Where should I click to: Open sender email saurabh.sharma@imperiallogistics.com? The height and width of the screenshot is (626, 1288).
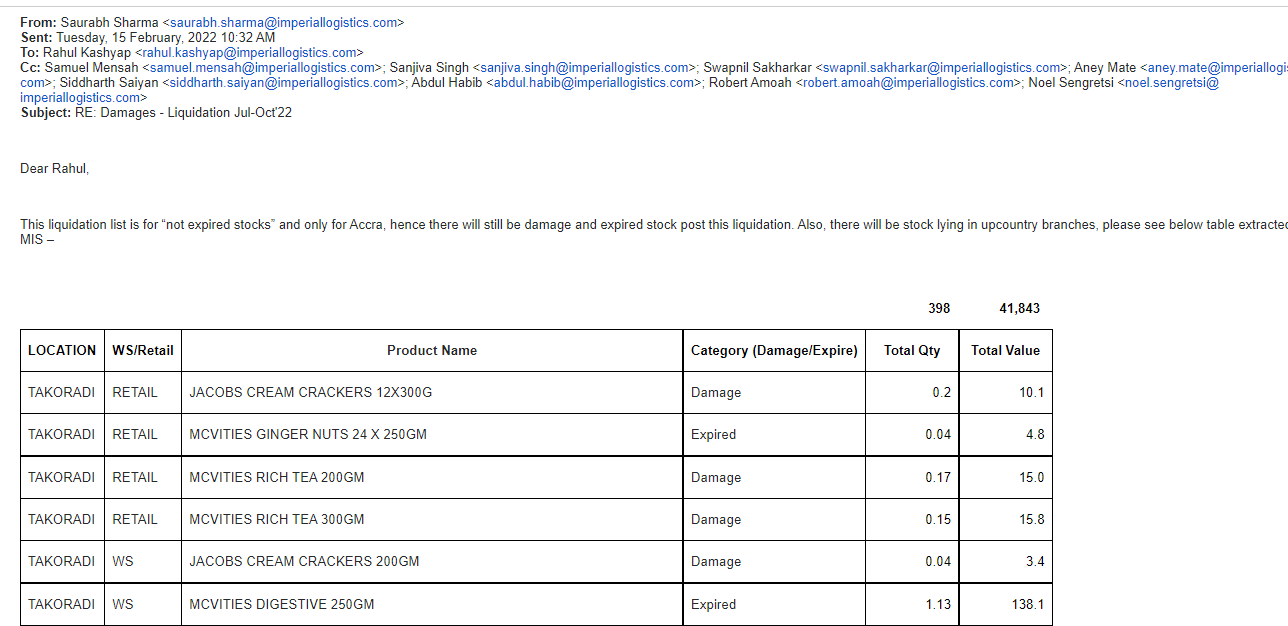pos(283,22)
